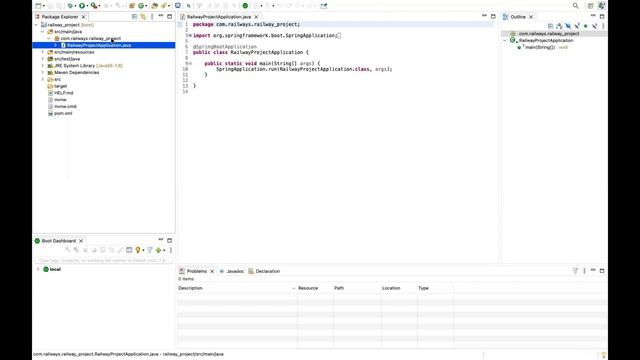Screen dimensions: 640x360
Task: Select pom.xml in Package Explorer
Action: [63, 113]
